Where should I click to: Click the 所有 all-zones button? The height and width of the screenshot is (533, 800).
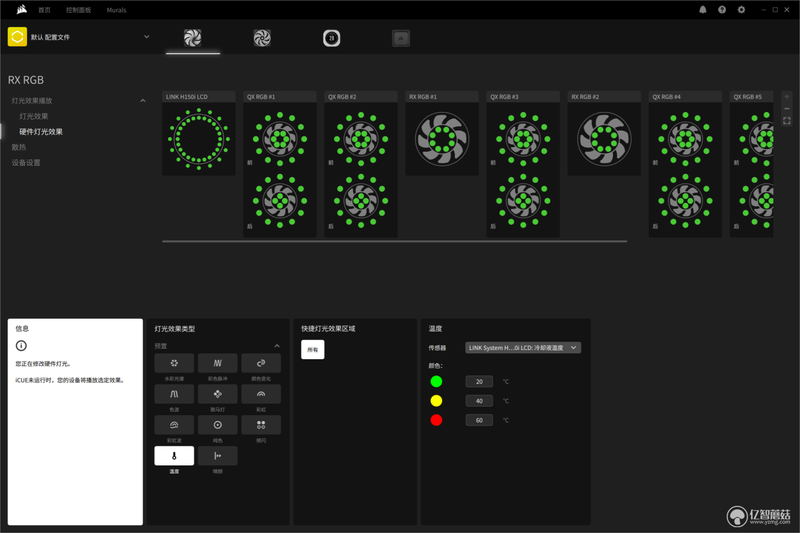[x=313, y=349]
